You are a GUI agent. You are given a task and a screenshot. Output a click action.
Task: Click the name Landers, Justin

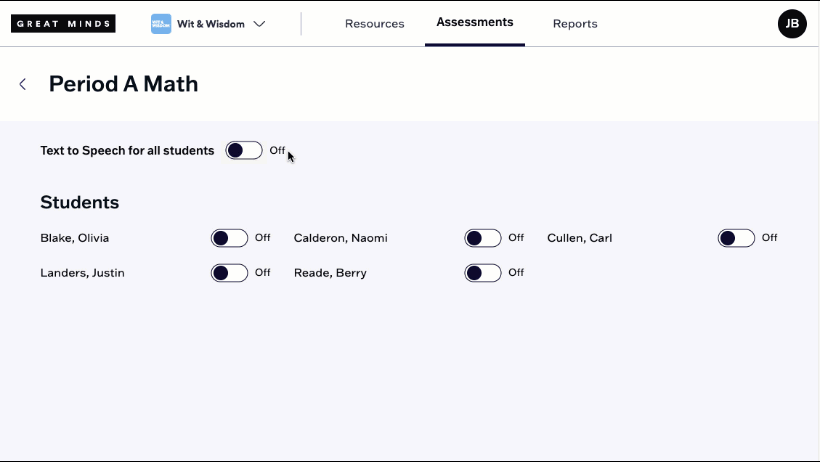[x=82, y=273]
